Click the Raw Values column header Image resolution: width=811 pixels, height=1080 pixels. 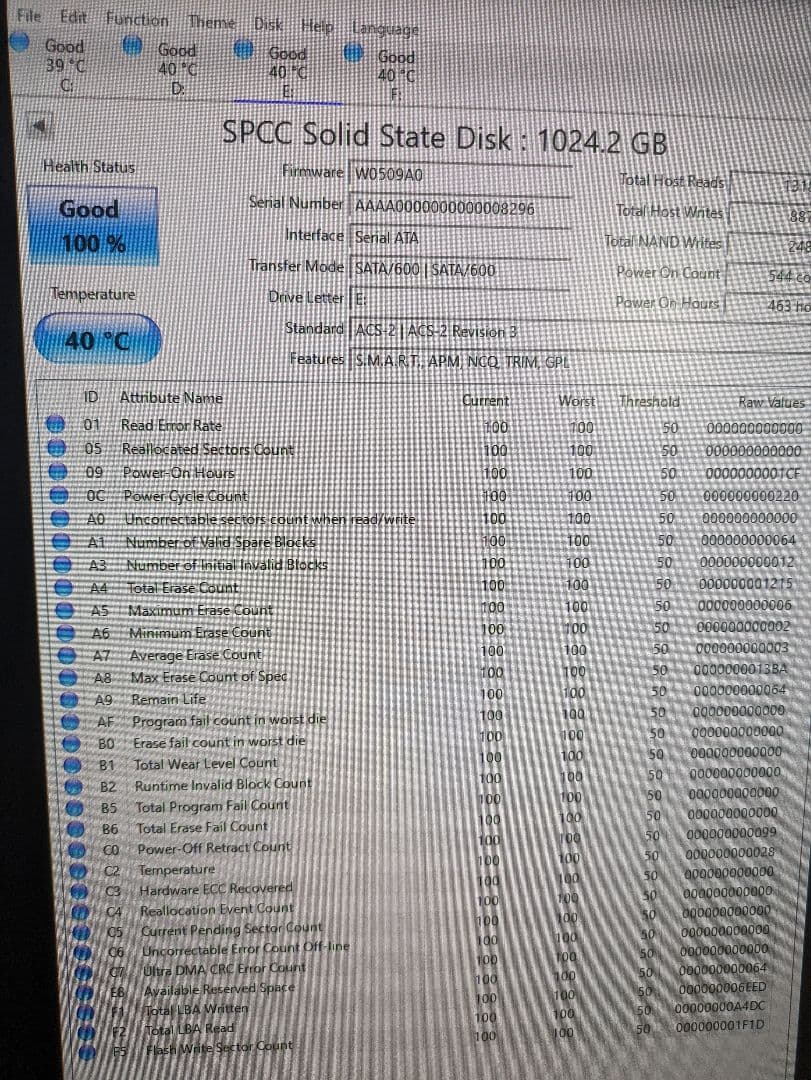(771, 402)
